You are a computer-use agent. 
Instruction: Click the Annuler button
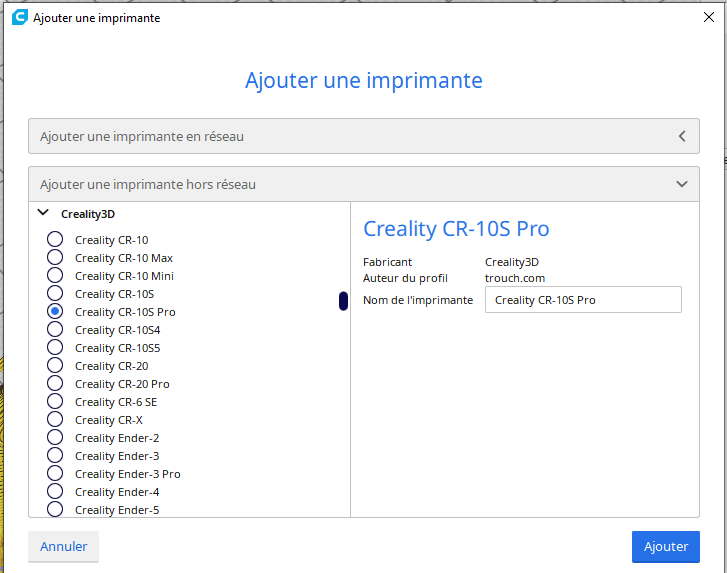pyautogui.click(x=64, y=547)
